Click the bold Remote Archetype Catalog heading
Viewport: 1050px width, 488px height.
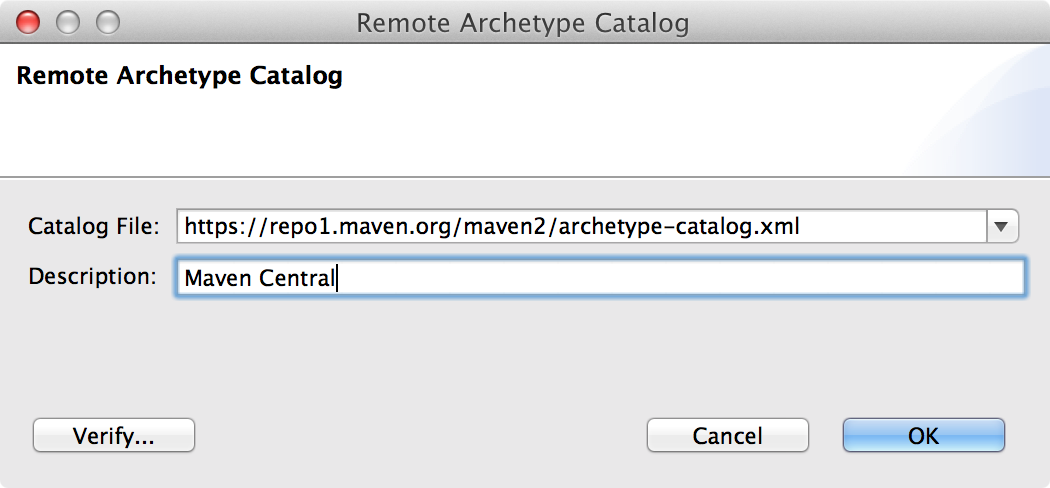[180, 76]
